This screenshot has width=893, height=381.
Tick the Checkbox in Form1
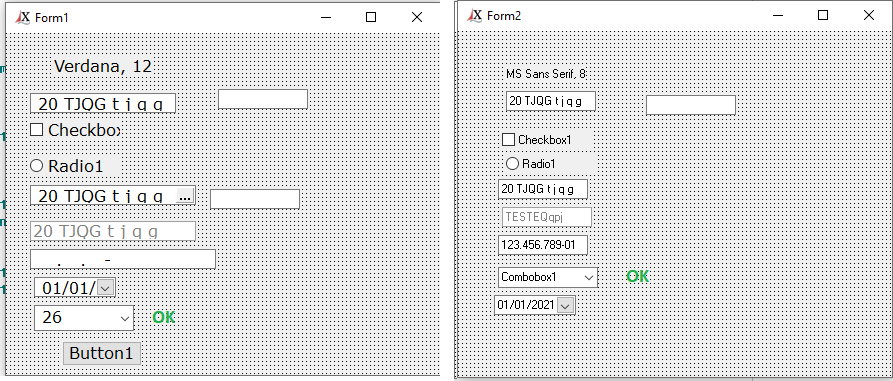pyautogui.click(x=36, y=130)
